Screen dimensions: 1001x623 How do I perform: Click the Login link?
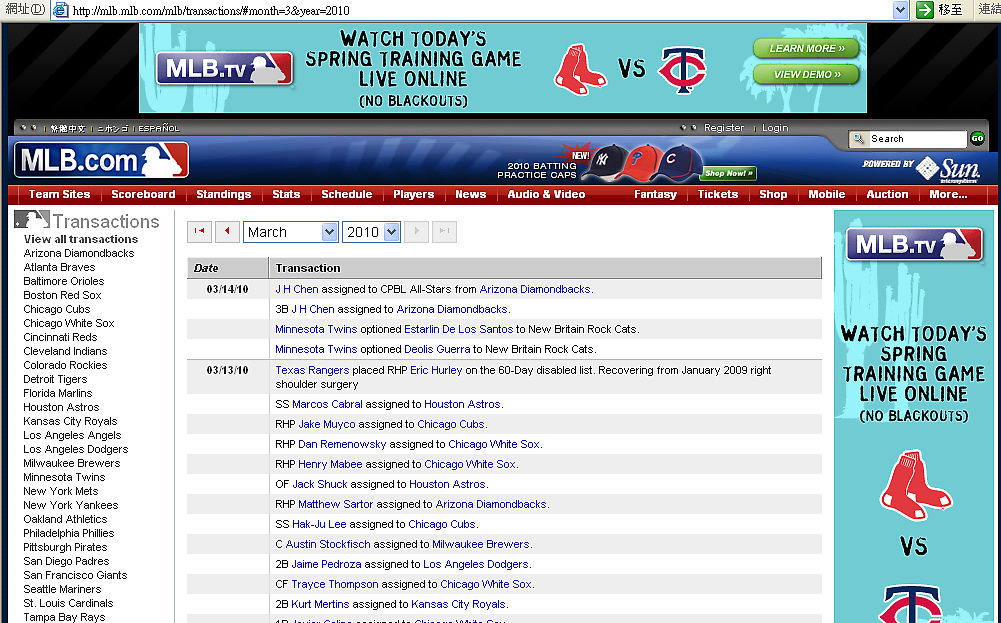point(775,128)
